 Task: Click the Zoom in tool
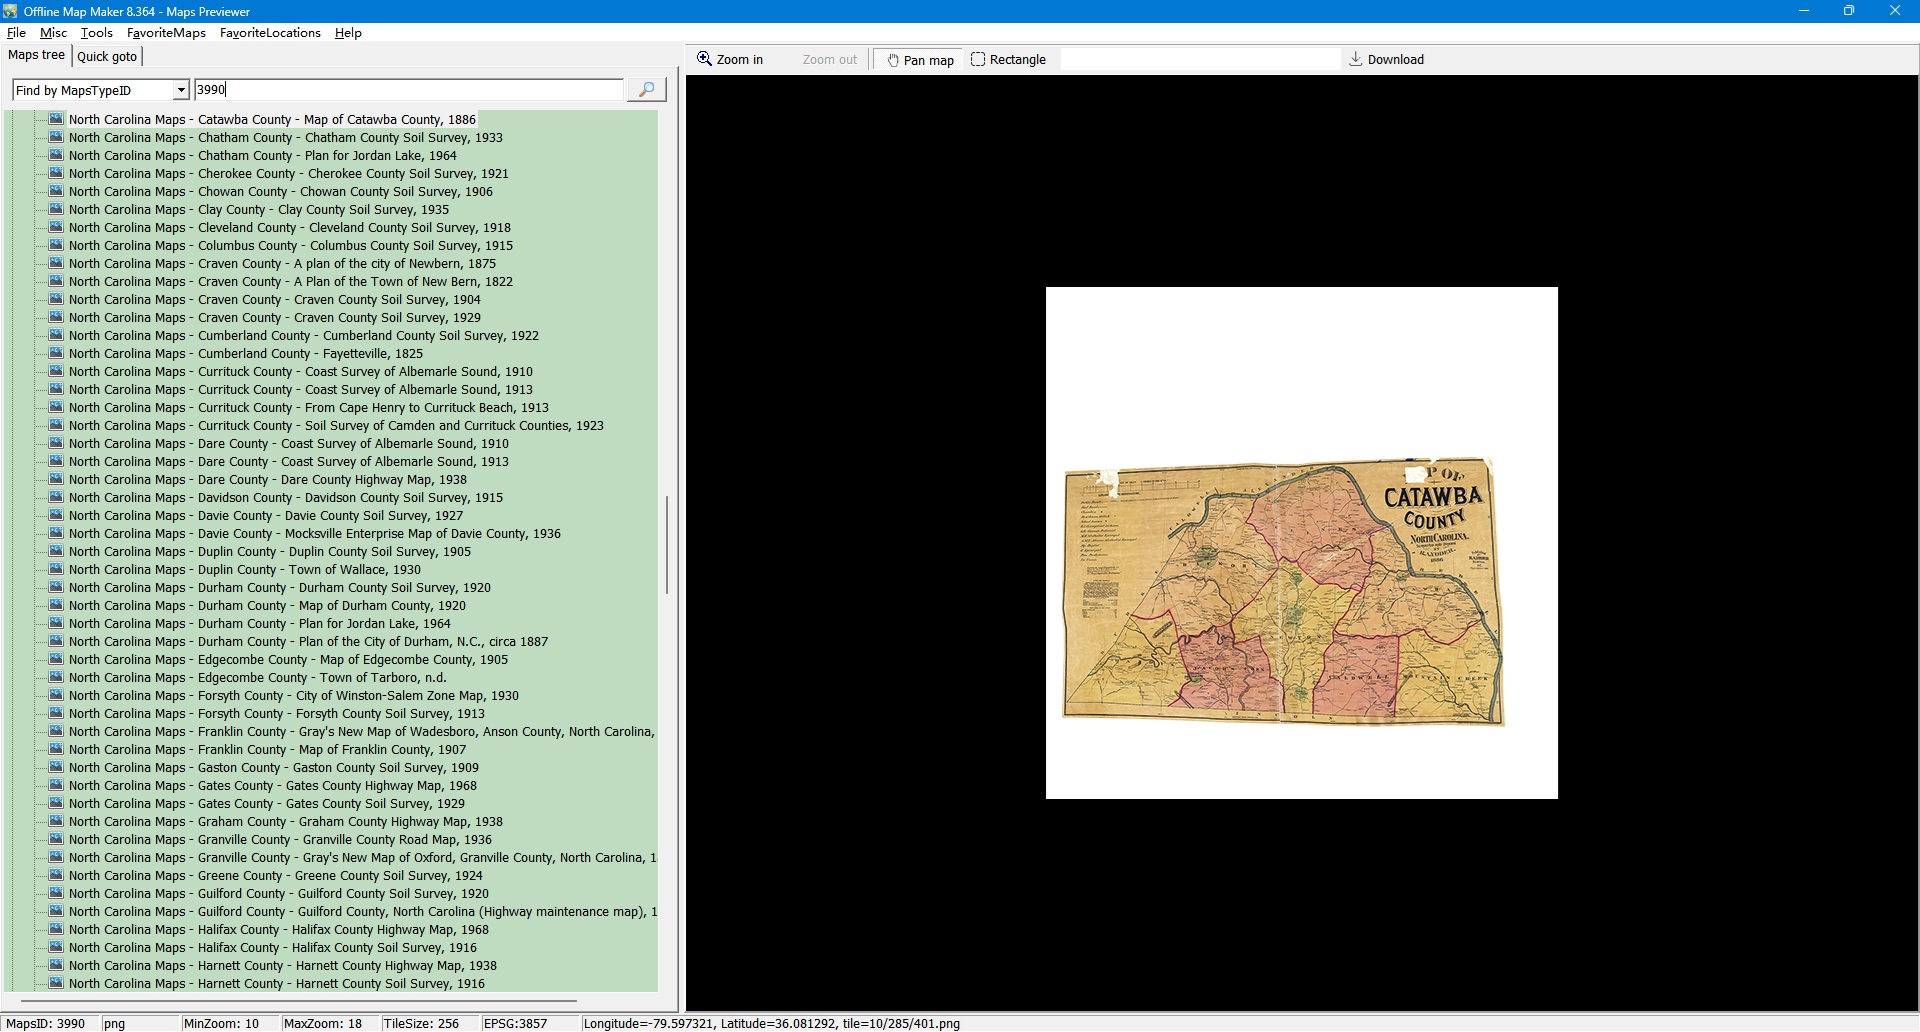click(730, 60)
